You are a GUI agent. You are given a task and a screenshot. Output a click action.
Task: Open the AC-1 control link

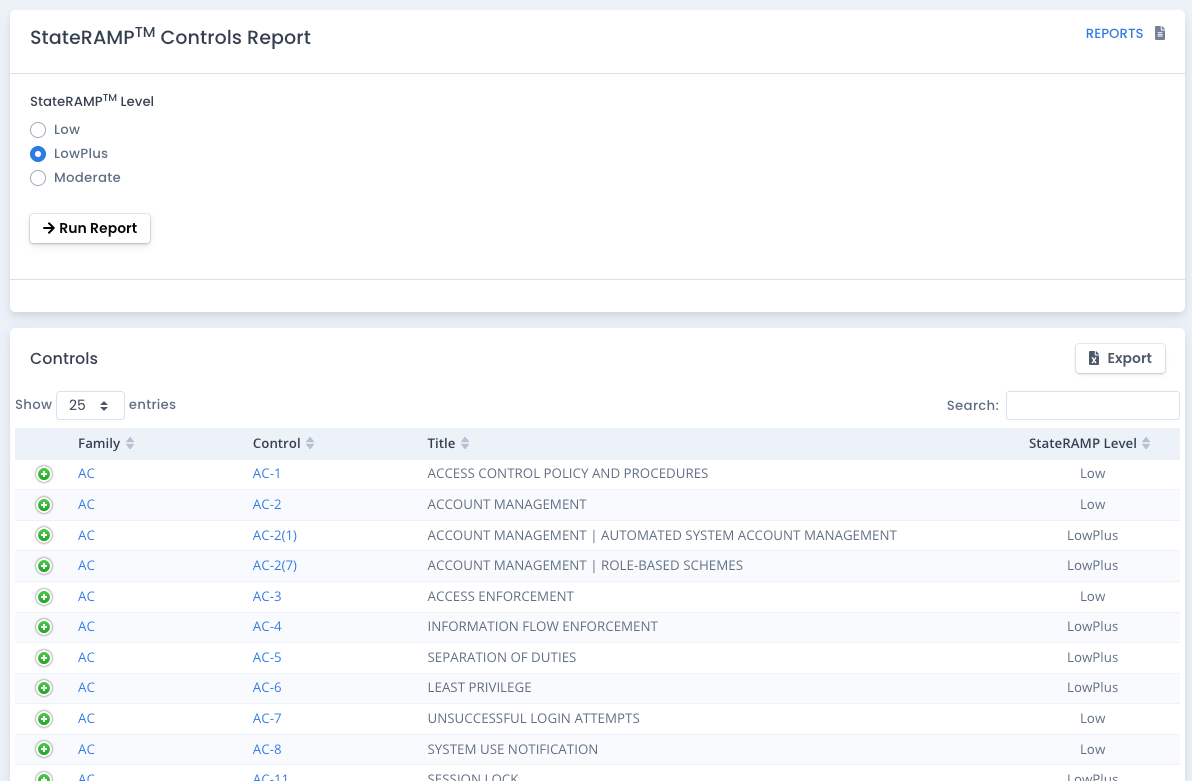pos(266,473)
